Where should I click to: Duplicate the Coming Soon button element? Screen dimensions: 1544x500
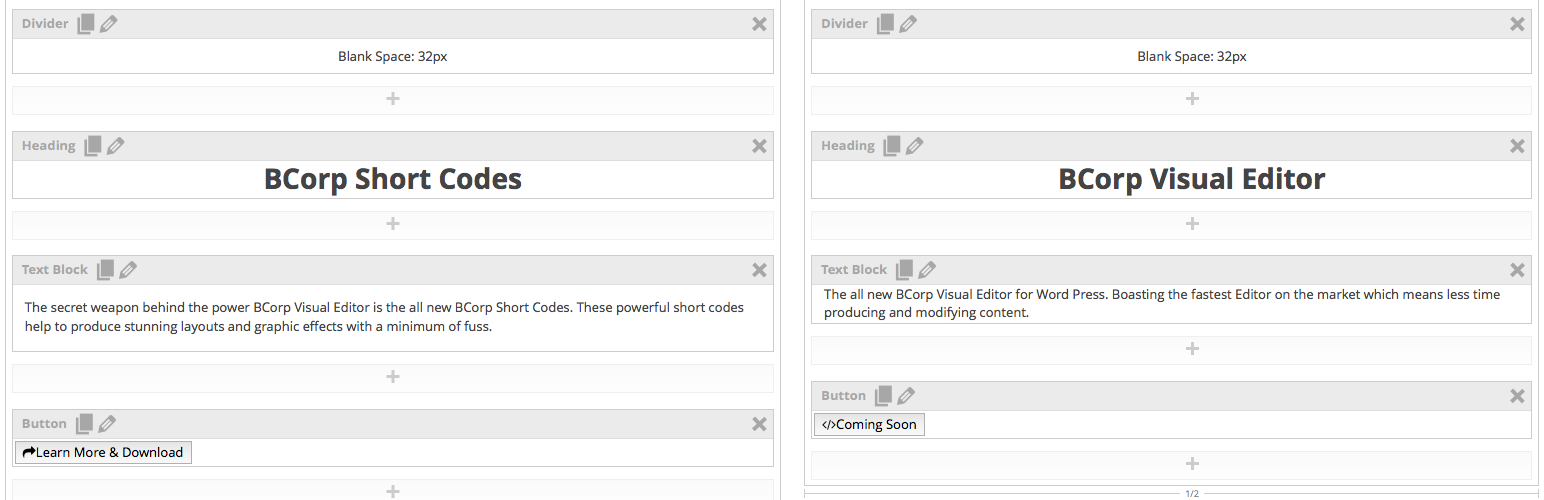883,396
